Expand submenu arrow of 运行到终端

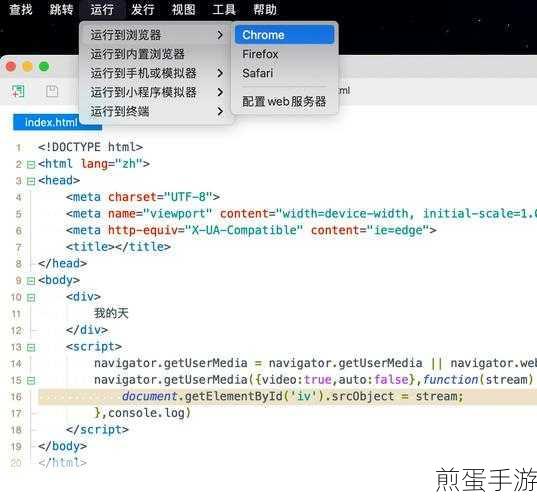click(x=220, y=111)
